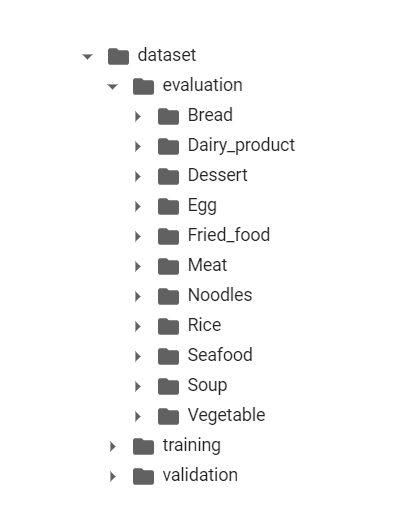Select the validation folder label

point(200,475)
